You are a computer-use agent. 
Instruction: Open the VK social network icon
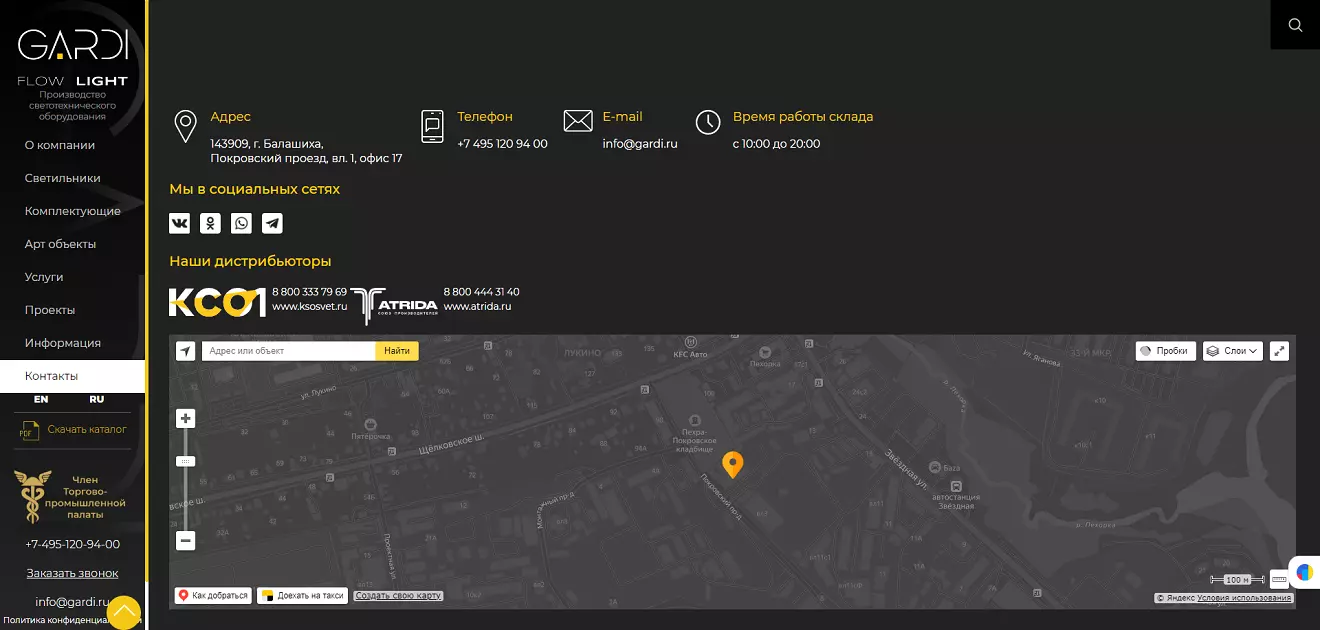pos(180,223)
